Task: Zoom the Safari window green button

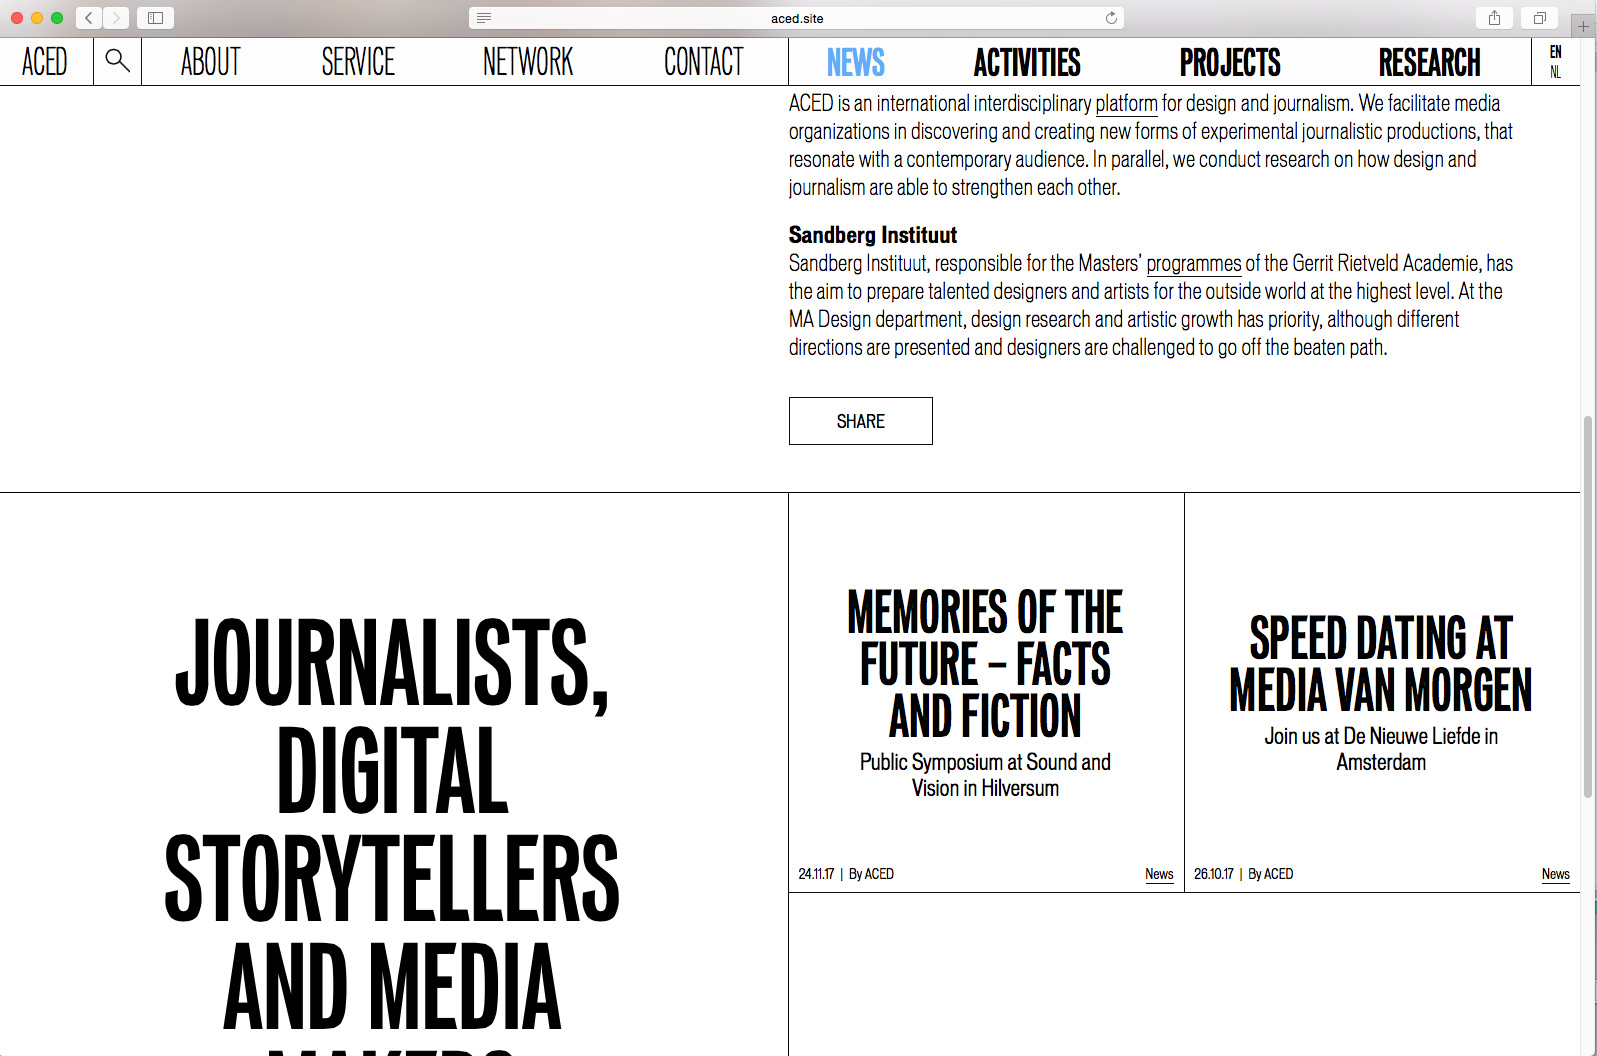Action: [x=57, y=18]
